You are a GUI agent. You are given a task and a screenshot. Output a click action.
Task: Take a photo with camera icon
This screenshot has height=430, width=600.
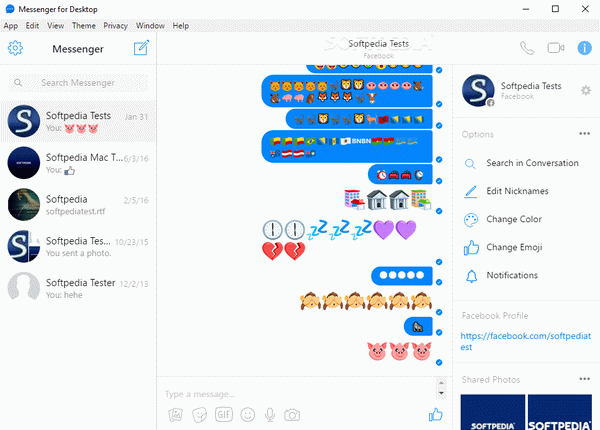[x=292, y=415]
